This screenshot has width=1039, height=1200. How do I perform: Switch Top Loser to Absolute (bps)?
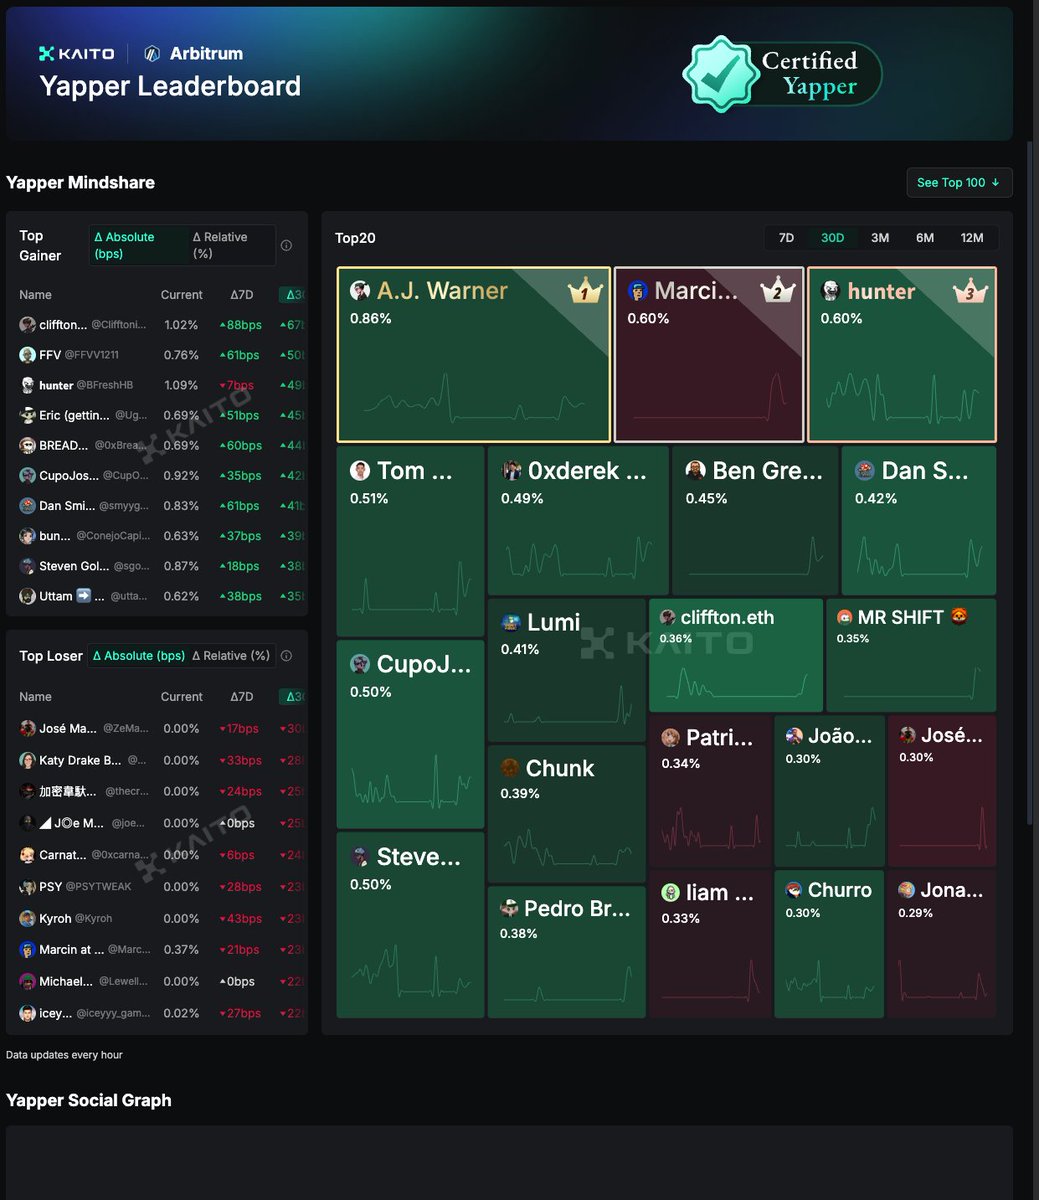click(x=139, y=656)
